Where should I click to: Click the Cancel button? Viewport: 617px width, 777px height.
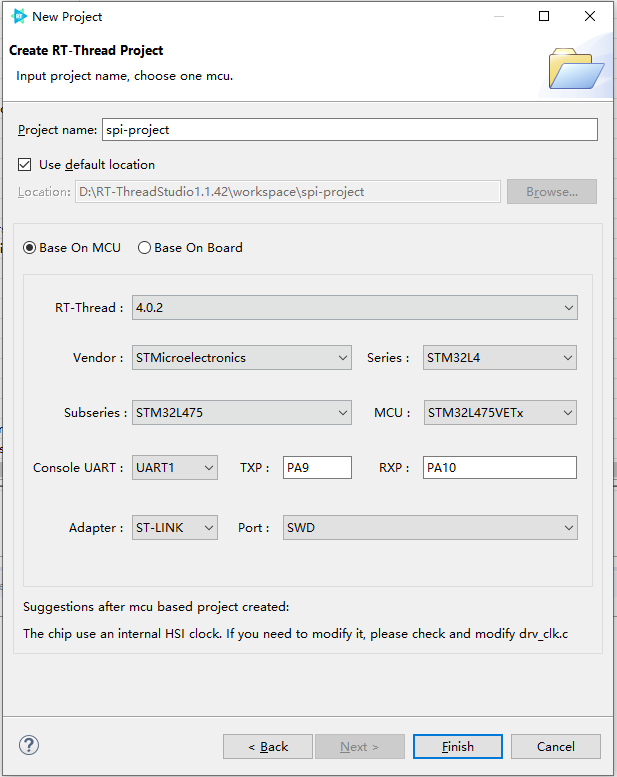pos(556,747)
